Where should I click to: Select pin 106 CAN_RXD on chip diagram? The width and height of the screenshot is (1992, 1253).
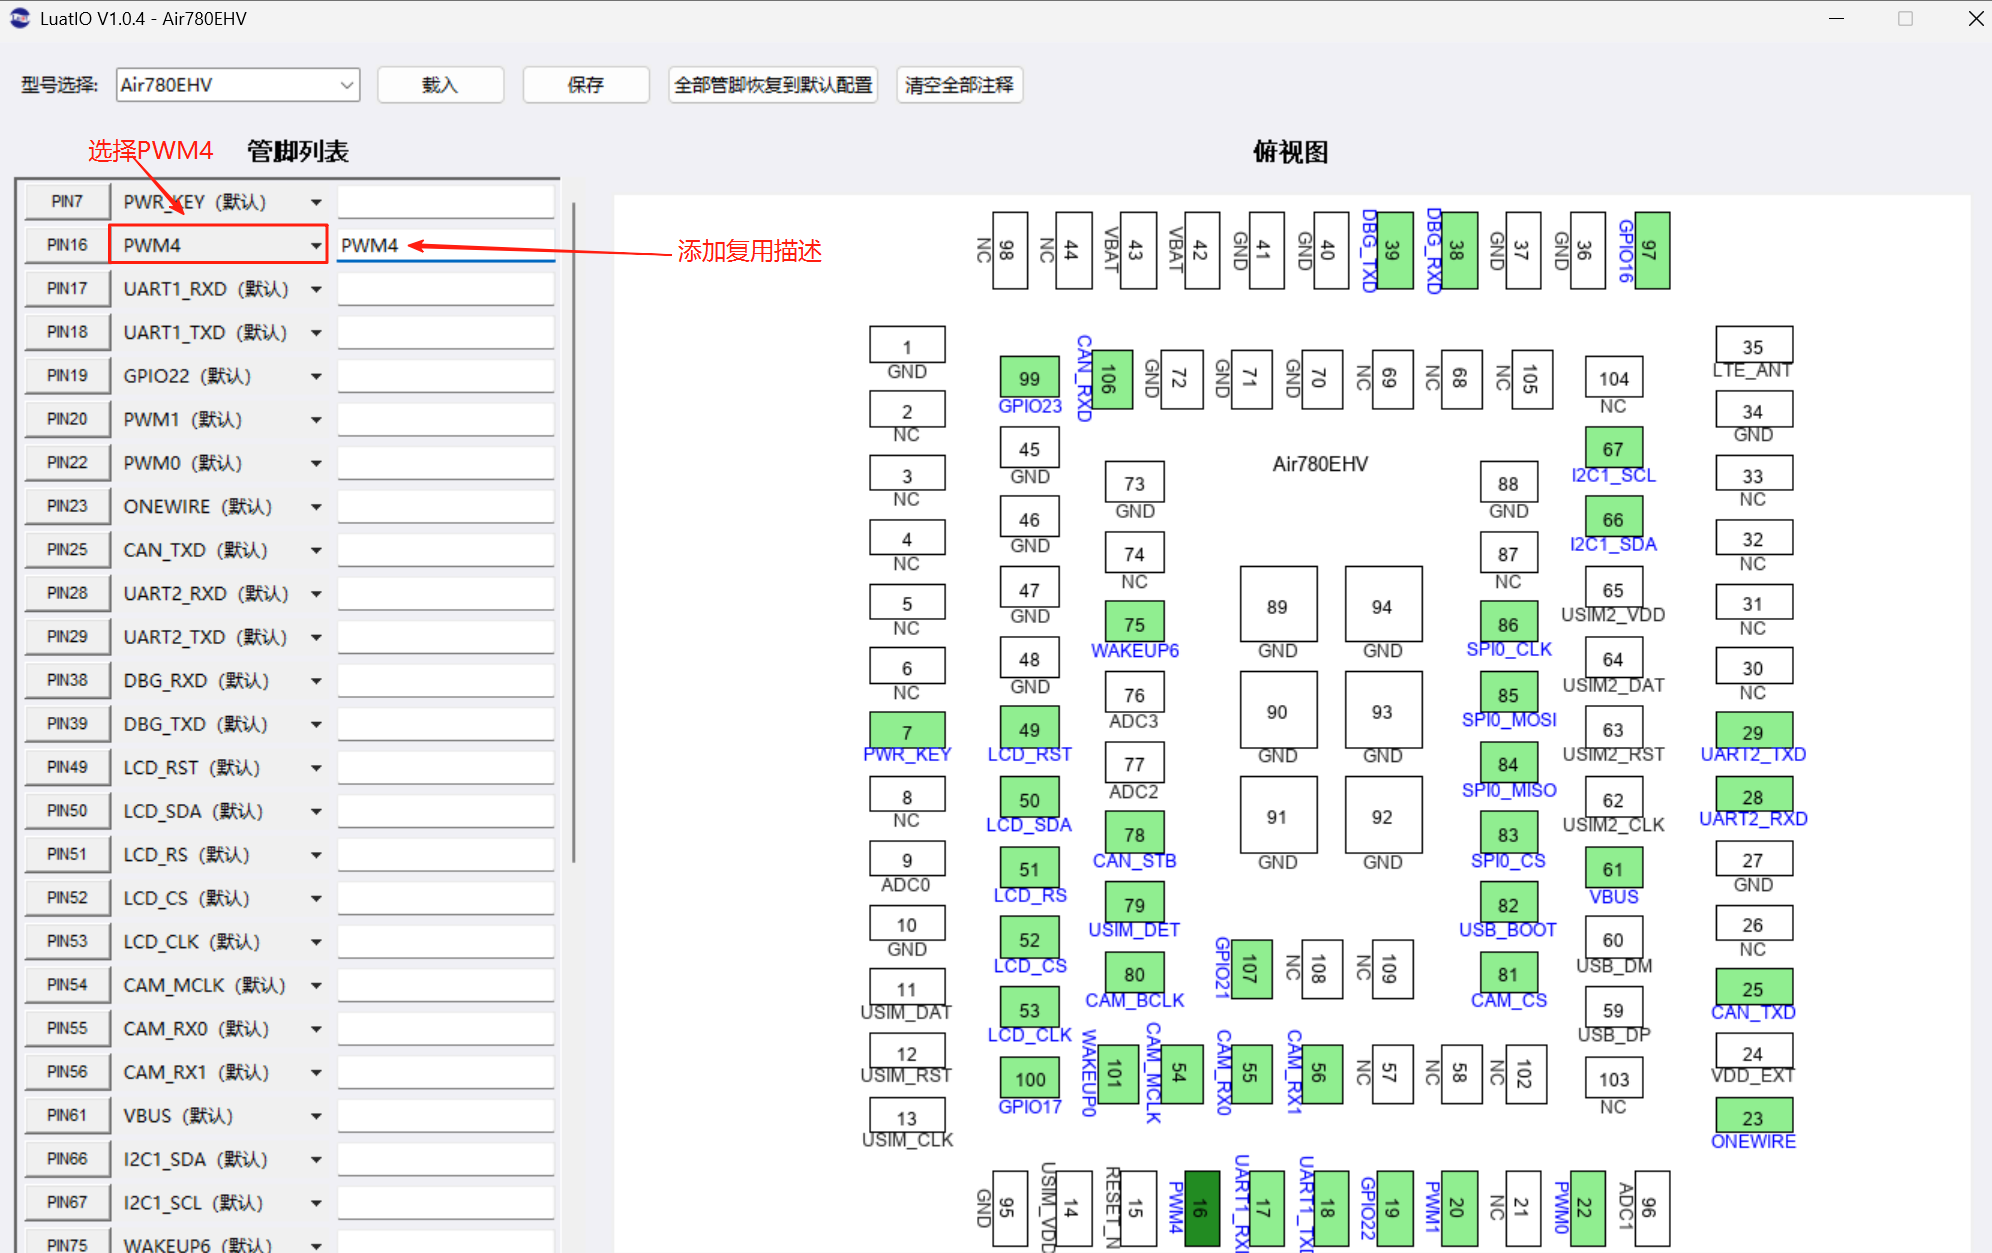point(1112,379)
